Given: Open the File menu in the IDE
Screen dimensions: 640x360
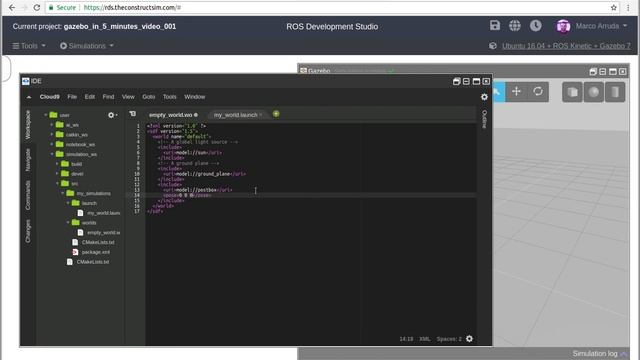Looking at the screenshot, I should click(x=72, y=97).
